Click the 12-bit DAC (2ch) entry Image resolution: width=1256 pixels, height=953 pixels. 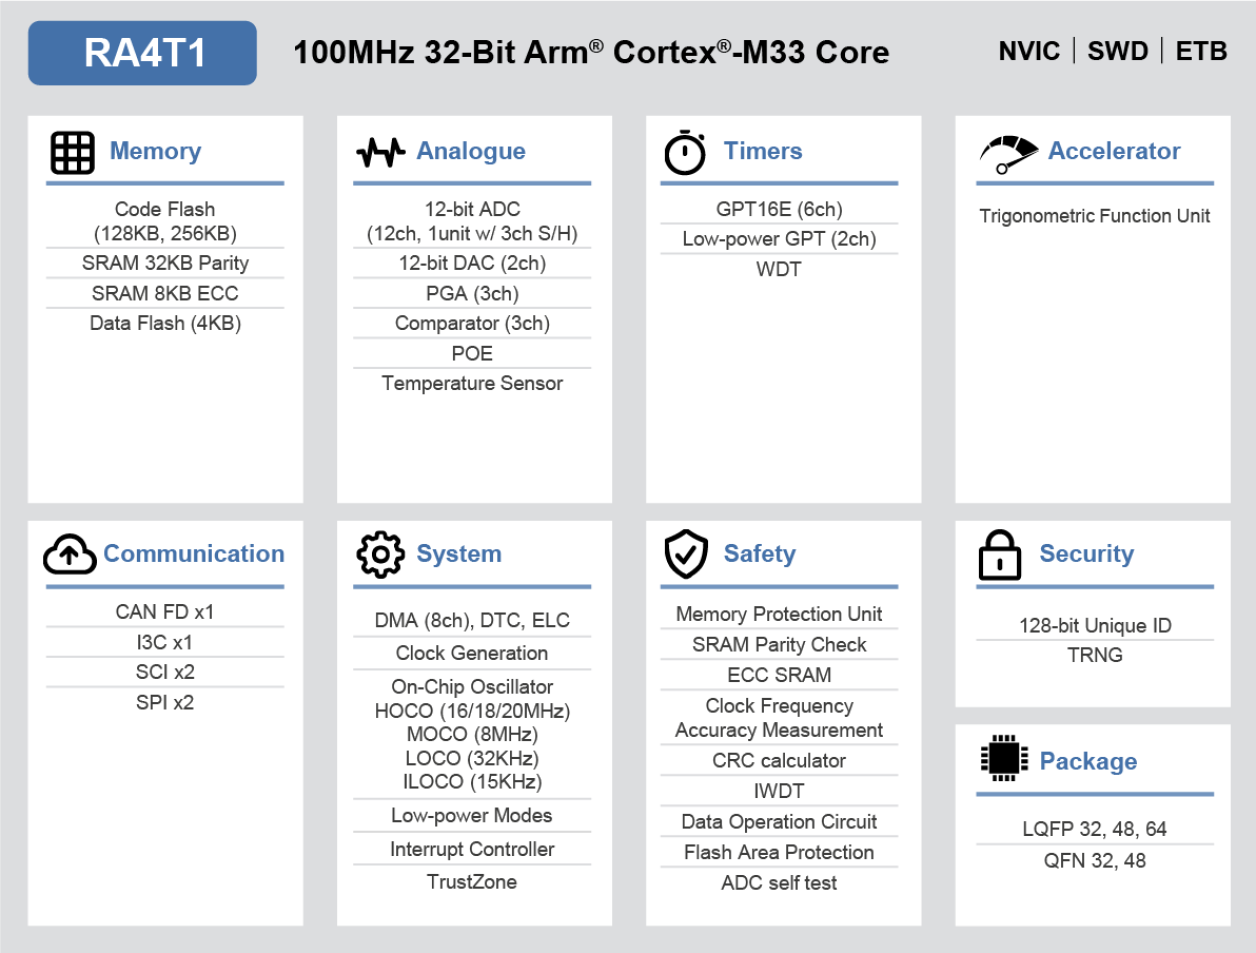click(x=472, y=263)
